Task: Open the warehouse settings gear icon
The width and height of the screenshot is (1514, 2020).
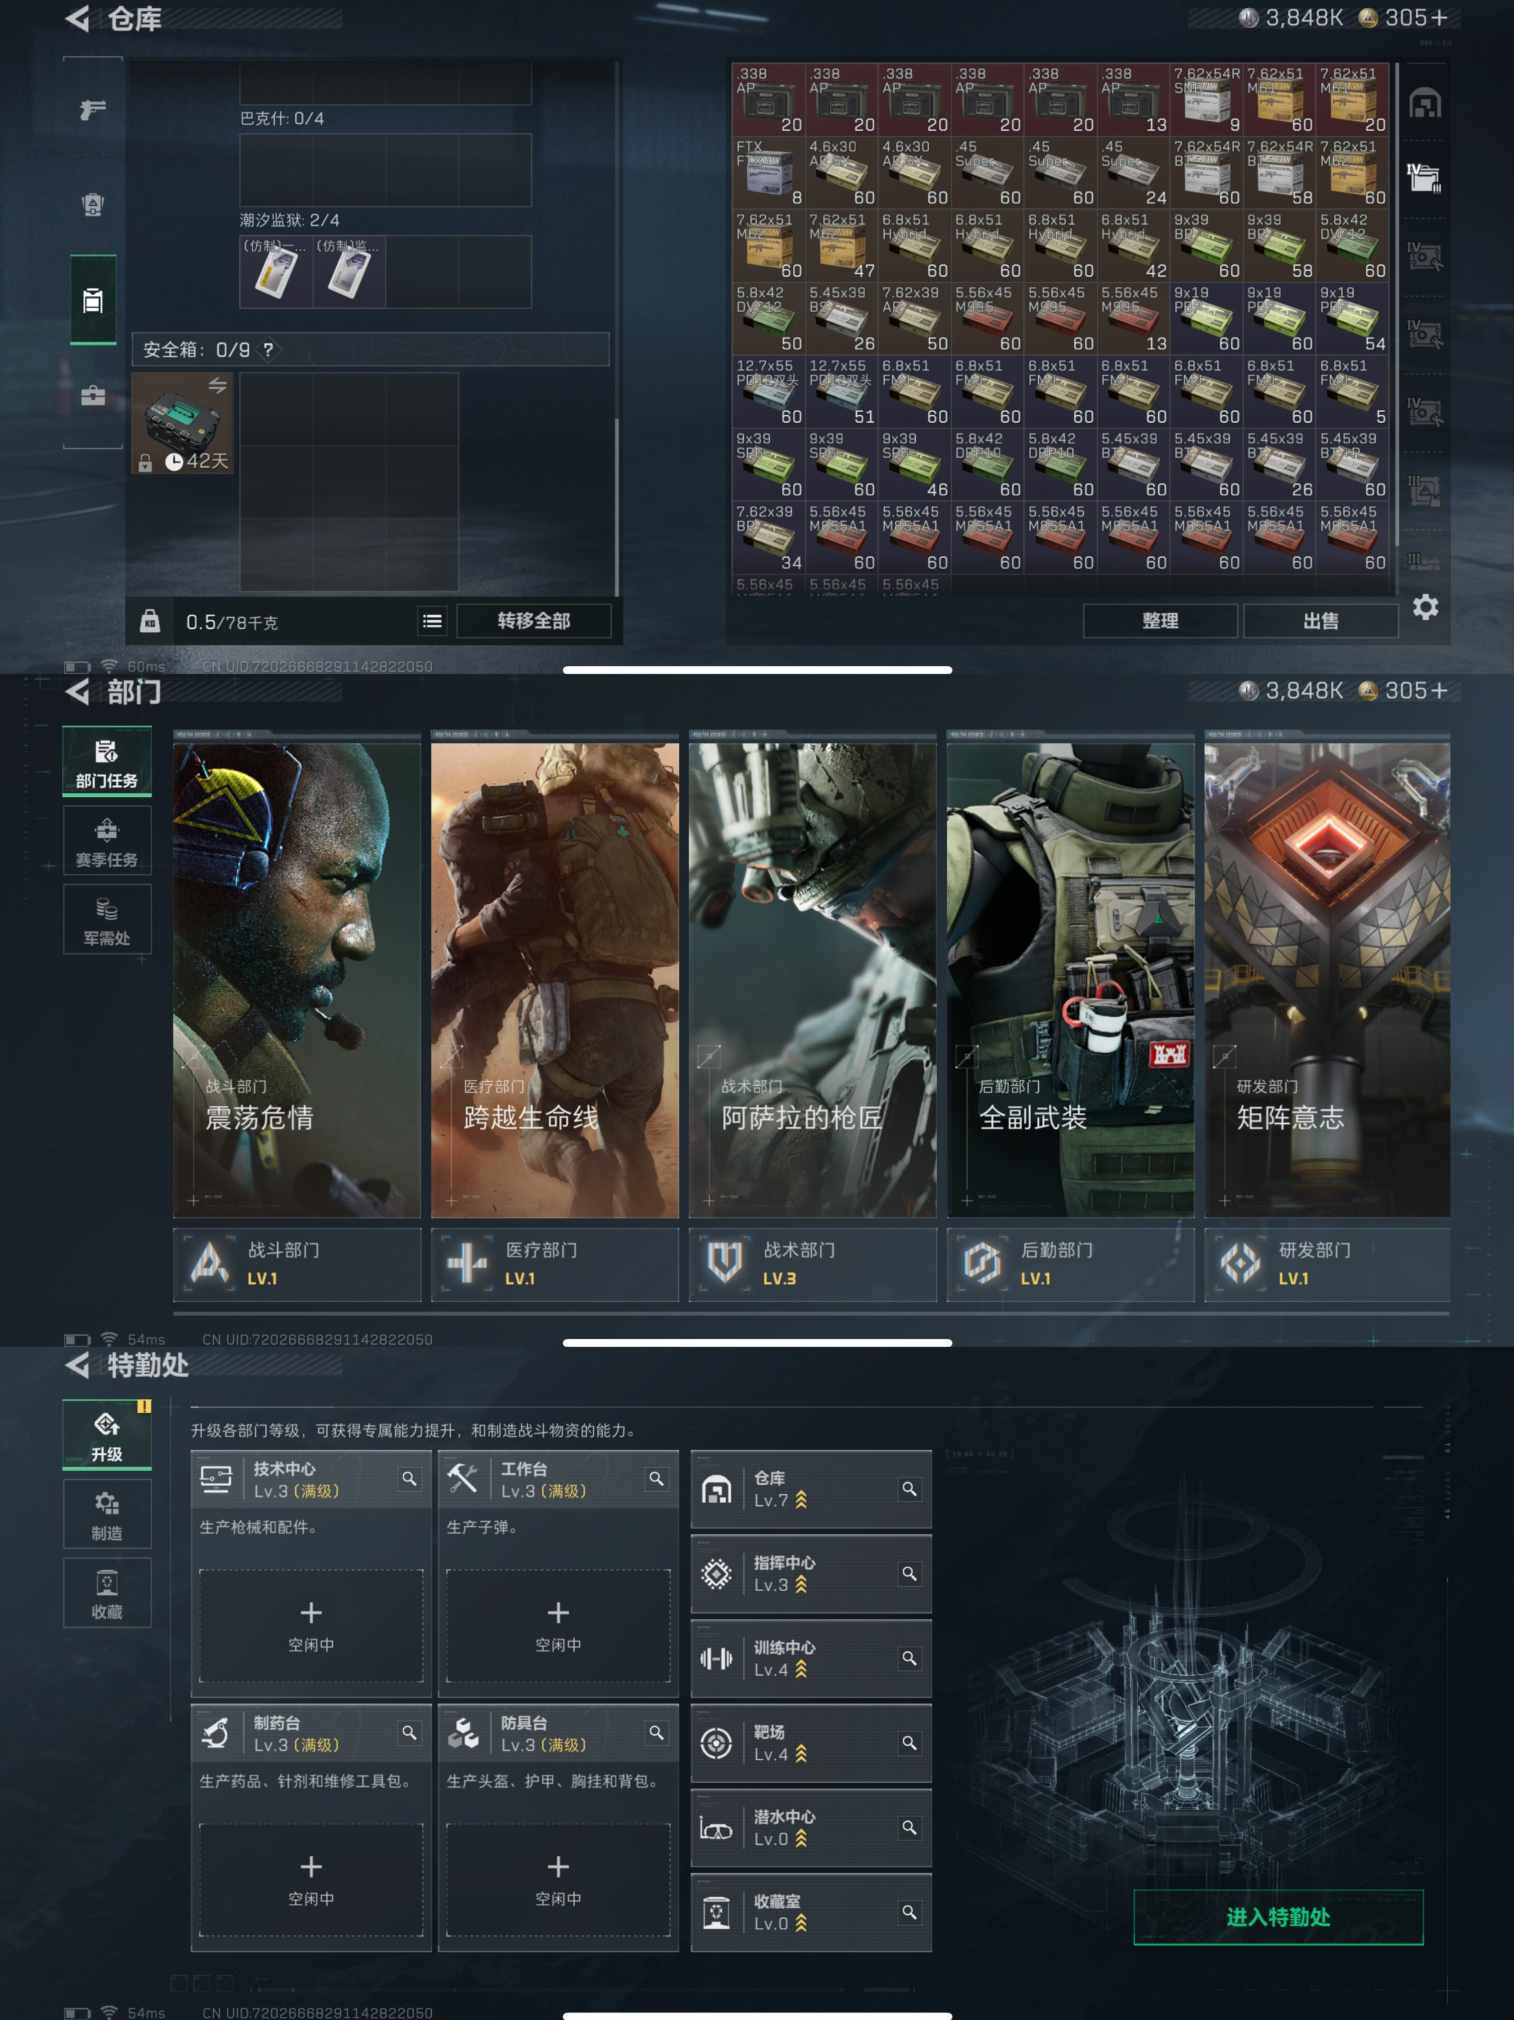Action: (1425, 607)
